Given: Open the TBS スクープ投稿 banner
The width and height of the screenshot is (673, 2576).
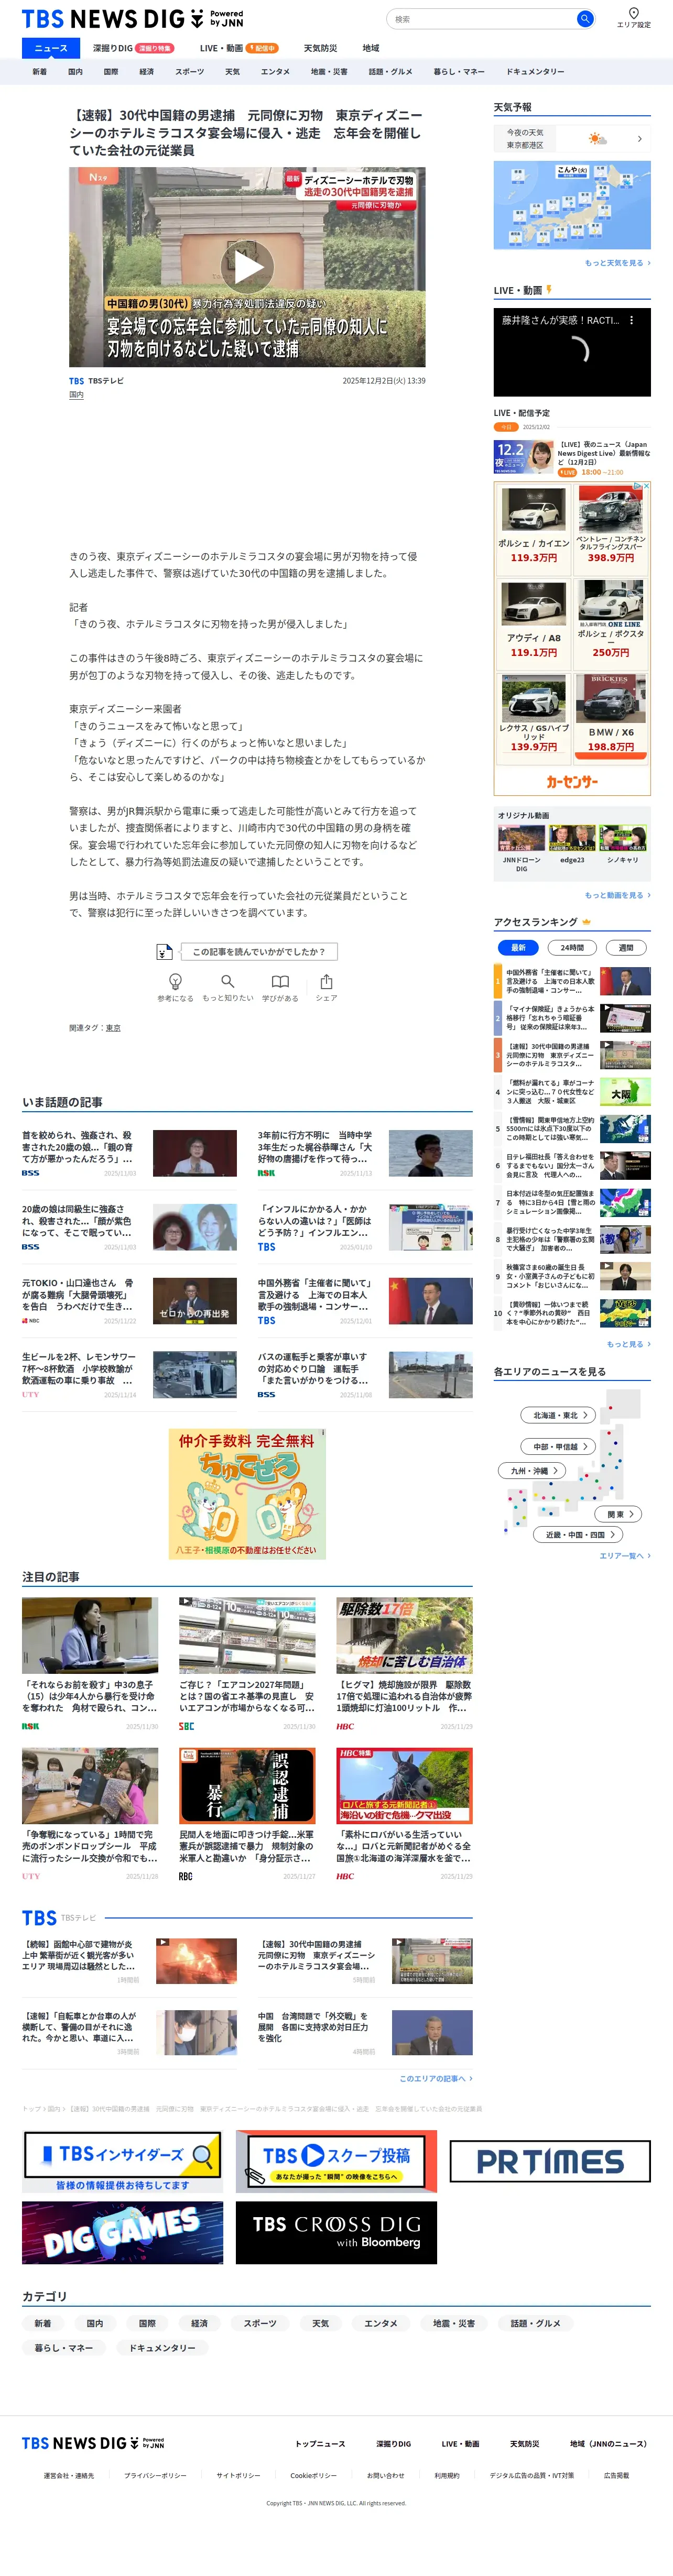Looking at the screenshot, I should pos(337,2161).
